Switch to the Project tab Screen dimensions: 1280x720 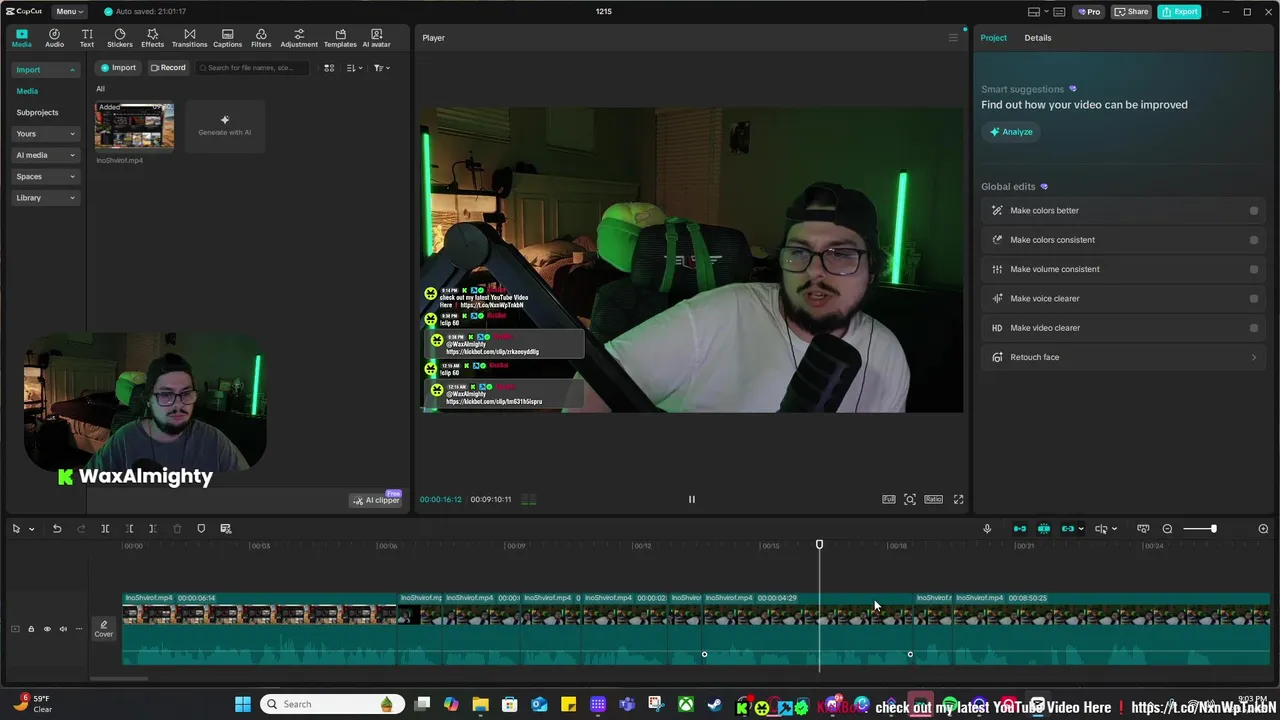coord(993,38)
